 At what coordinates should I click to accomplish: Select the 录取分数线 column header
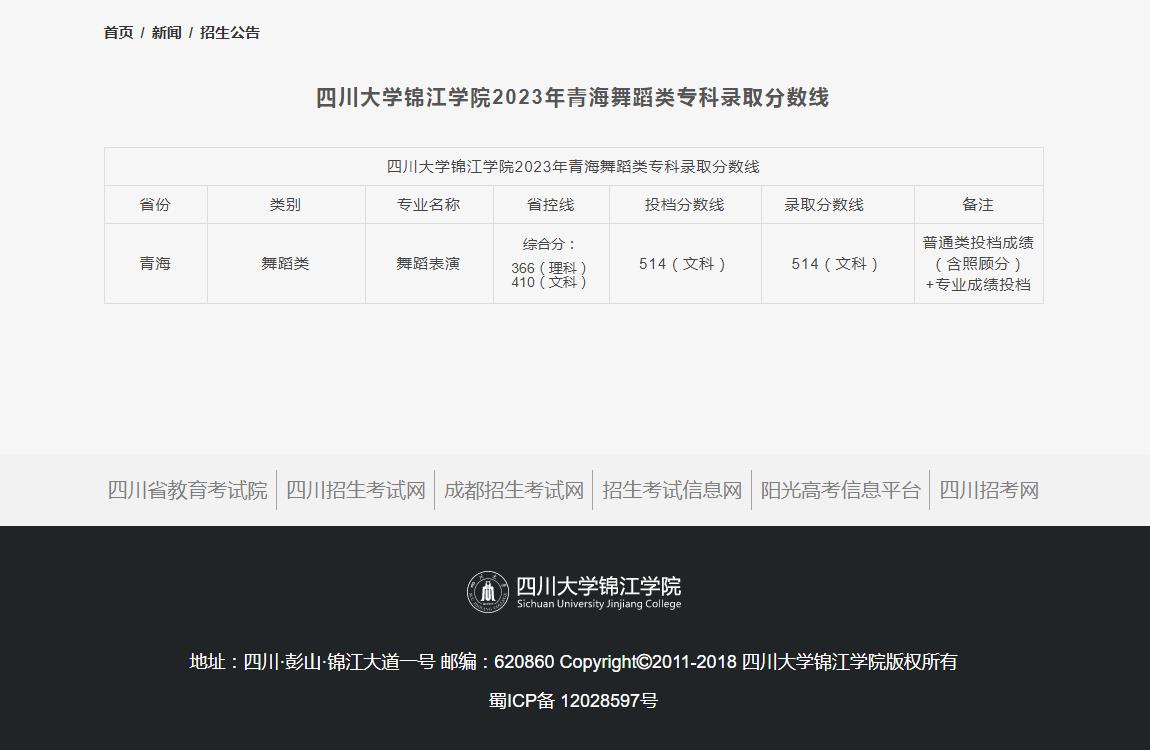click(838, 205)
